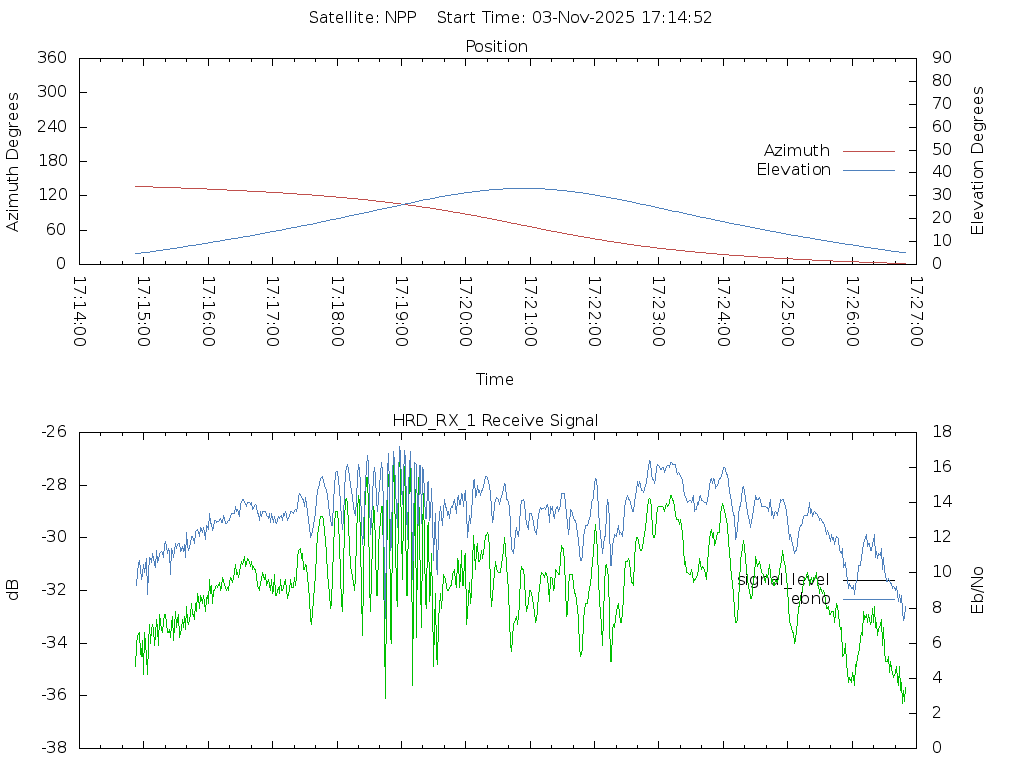Select the 17:21:00 time tick label
This screenshot has width=1024, height=768.
click(530, 312)
